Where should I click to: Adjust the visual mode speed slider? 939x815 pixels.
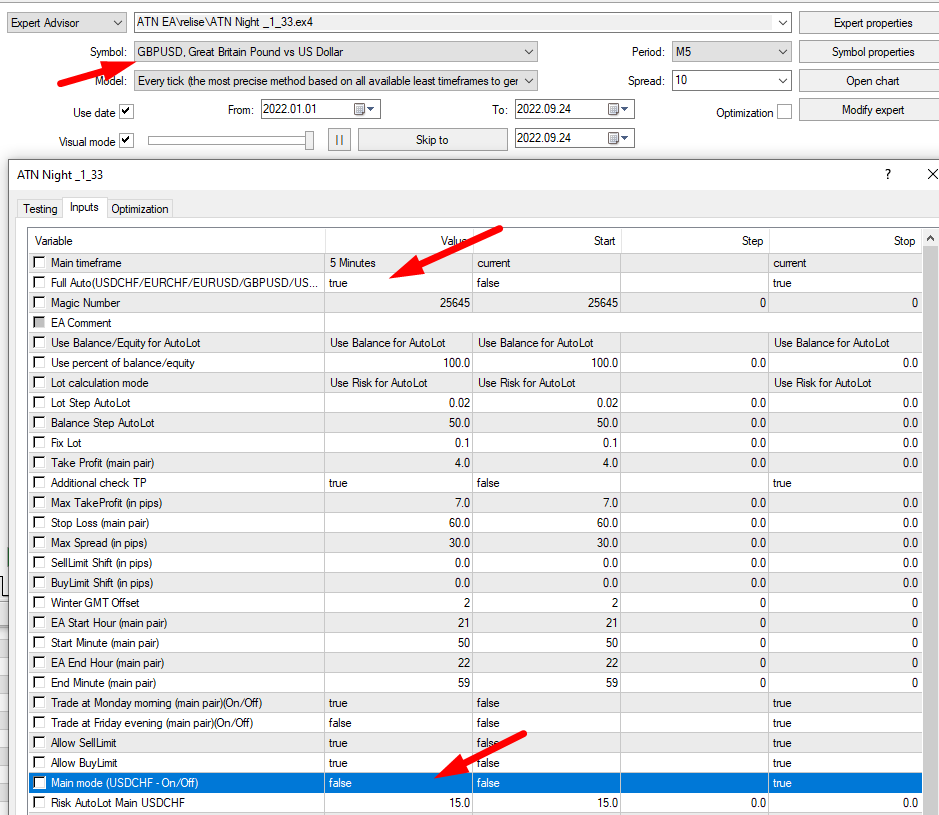click(309, 140)
